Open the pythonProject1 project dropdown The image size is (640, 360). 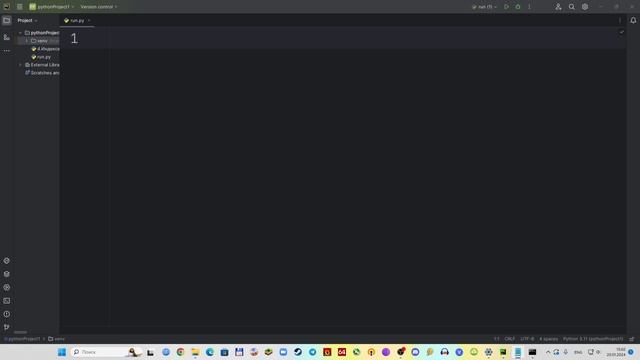point(52,7)
